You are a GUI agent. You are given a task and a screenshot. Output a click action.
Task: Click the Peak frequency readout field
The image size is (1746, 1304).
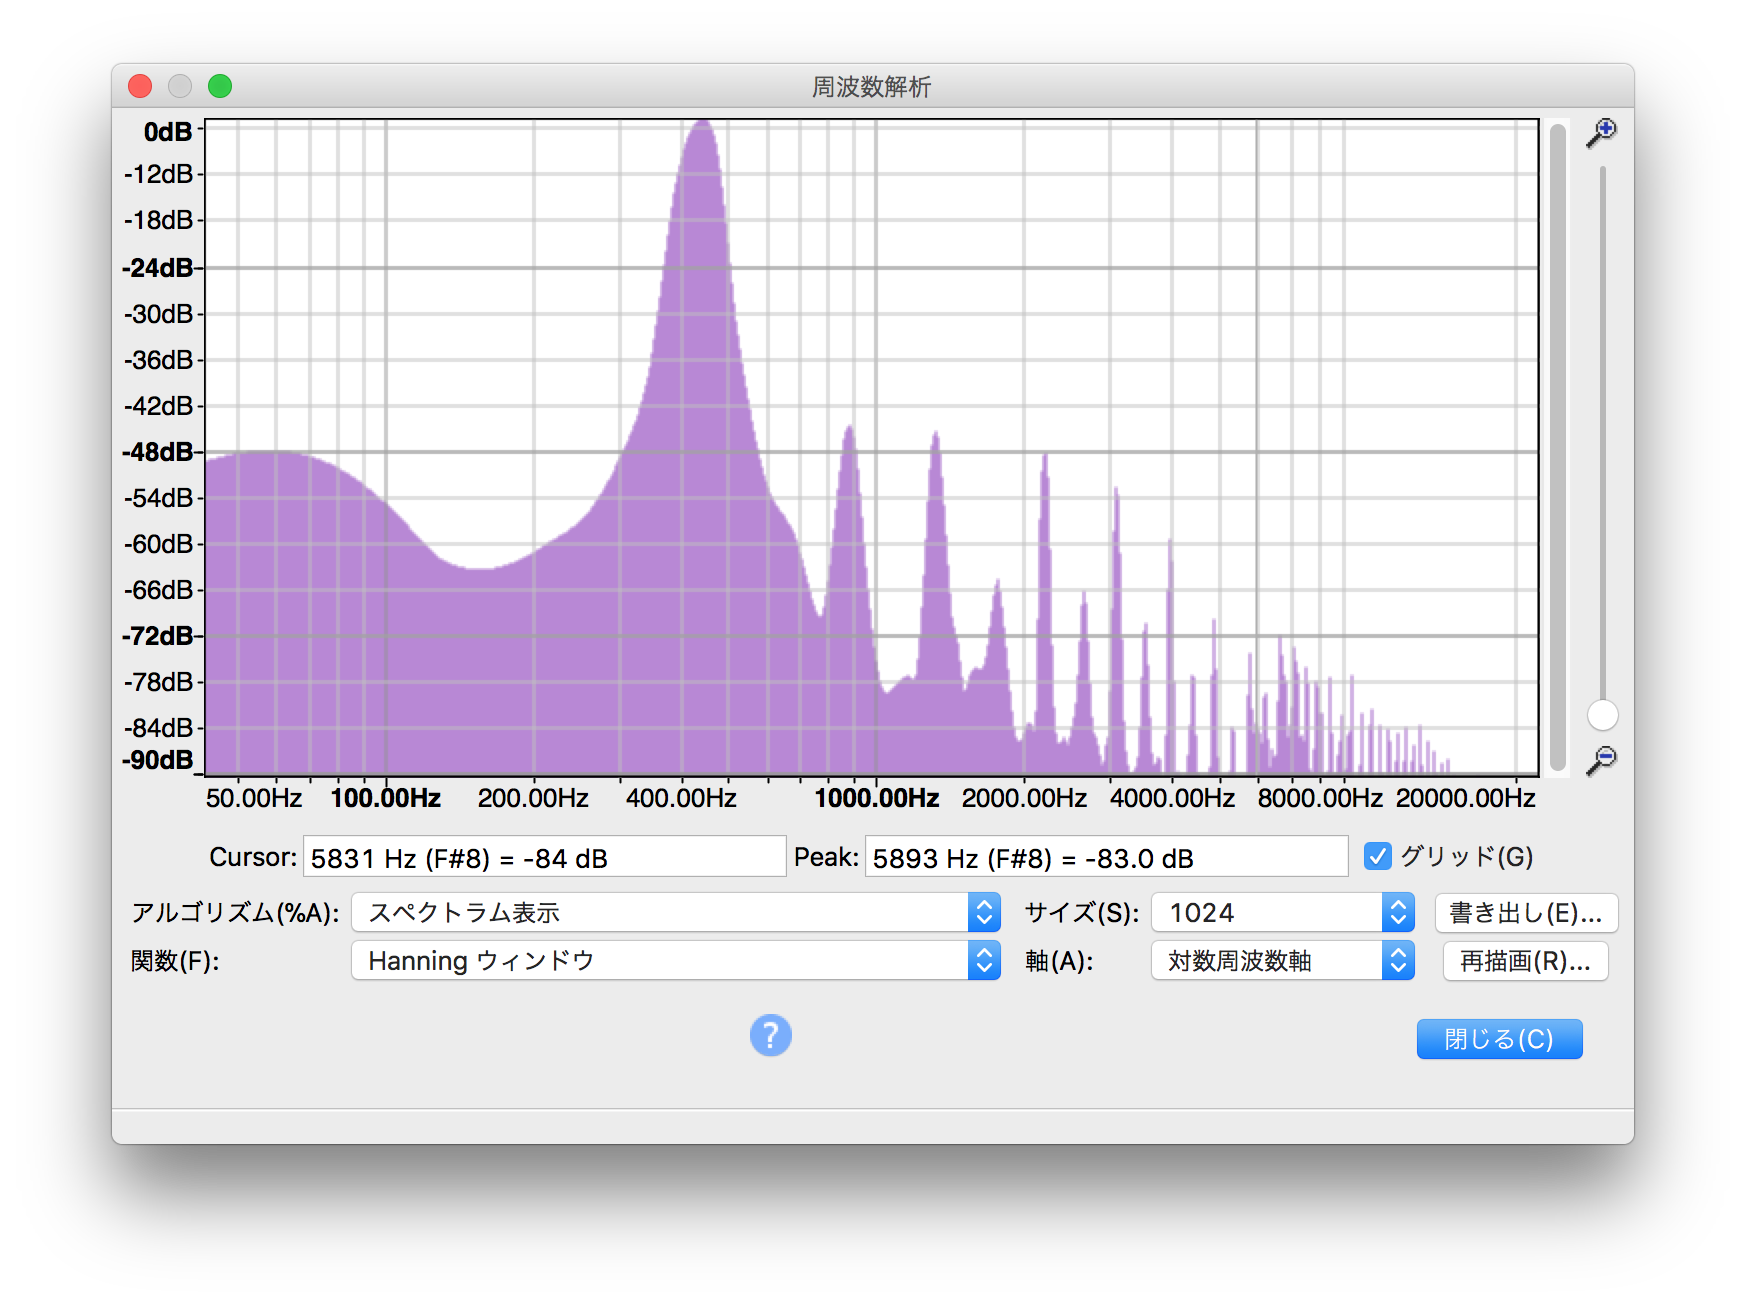click(x=1106, y=857)
